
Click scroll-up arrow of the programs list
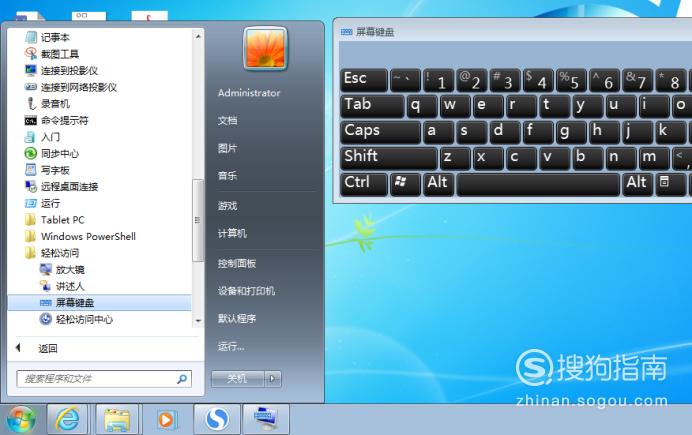click(x=198, y=36)
